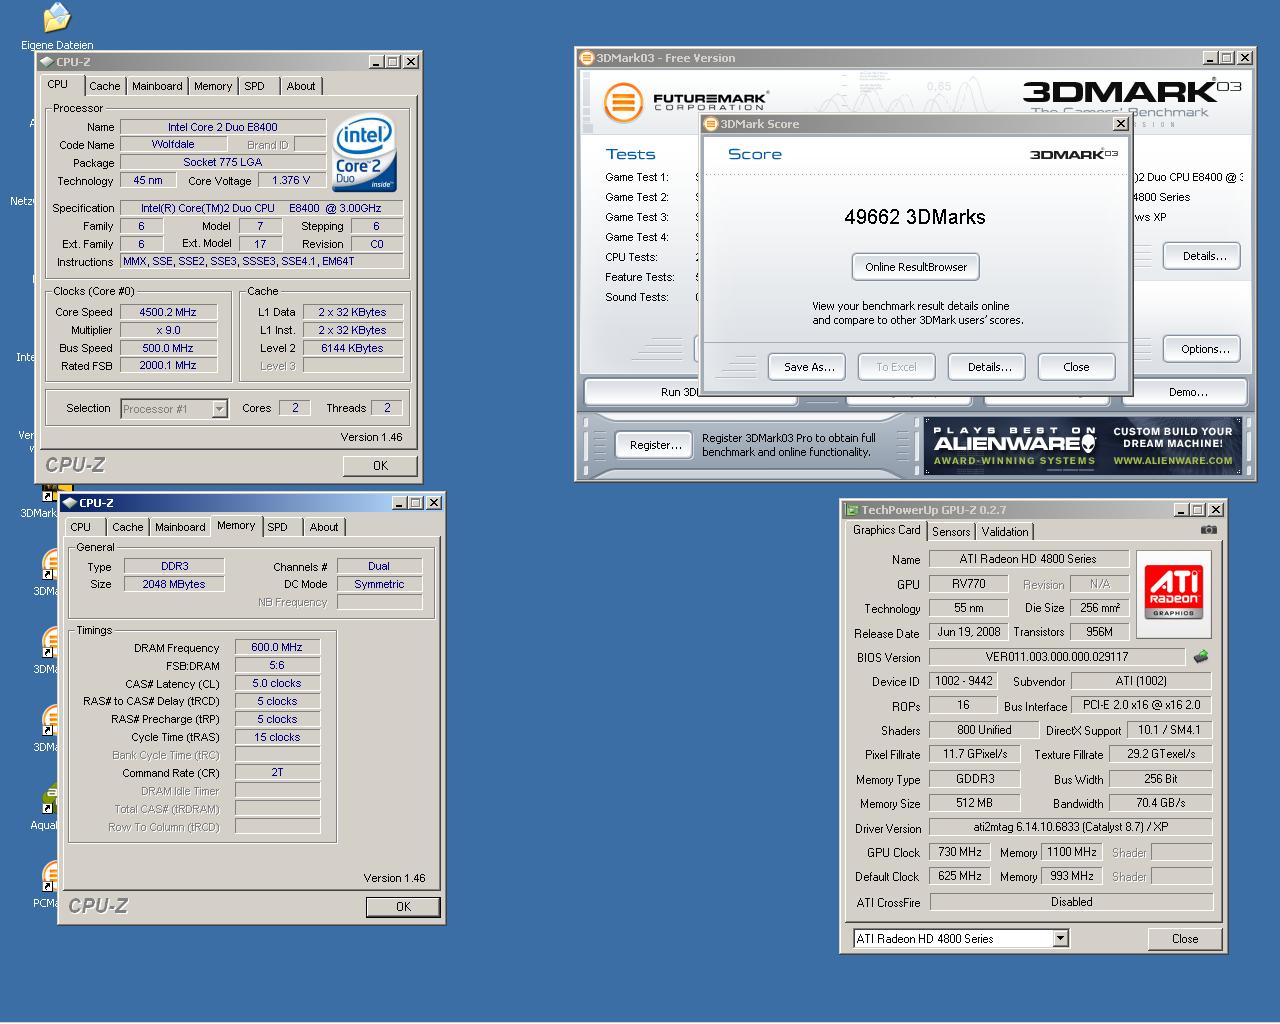This screenshot has height=1024, width=1280.
Task: Click the Level 2 cache 6144 KBytes value
Action: pyautogui.click(x=352, y=348)
